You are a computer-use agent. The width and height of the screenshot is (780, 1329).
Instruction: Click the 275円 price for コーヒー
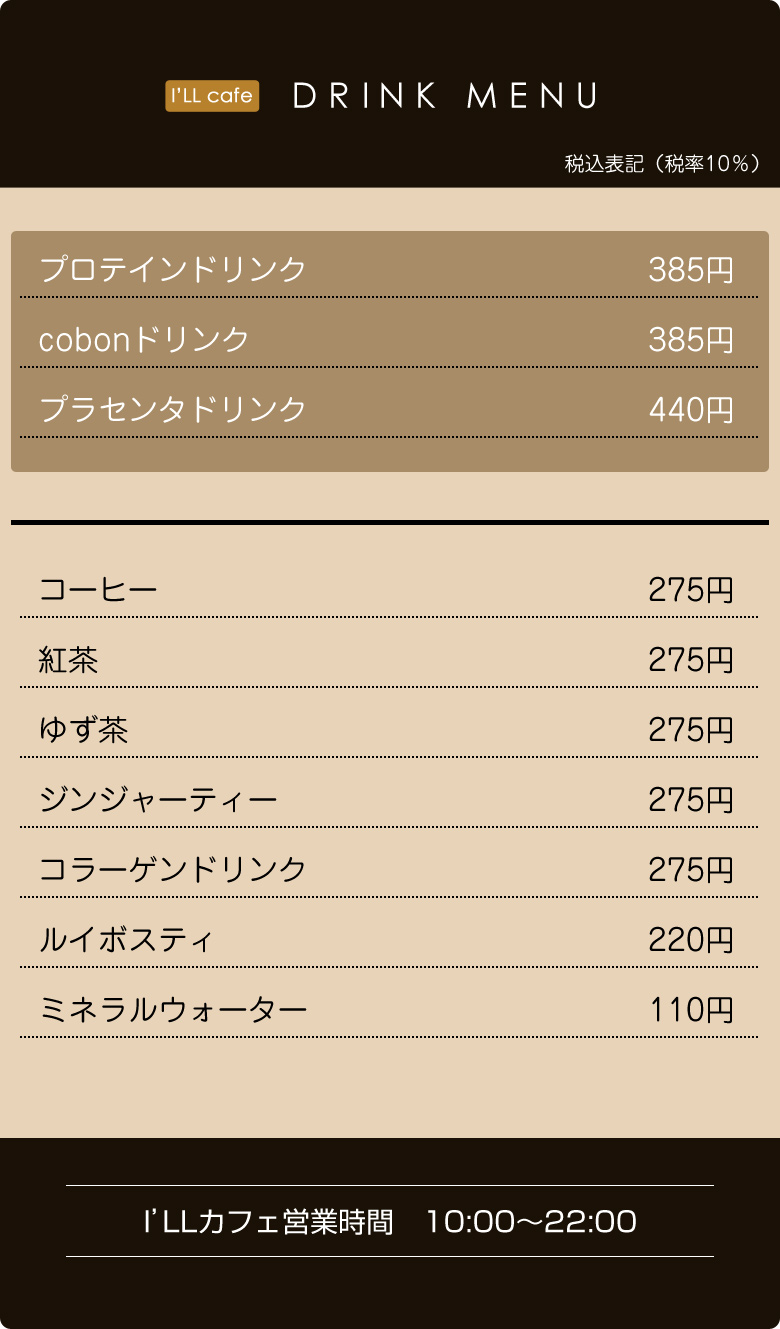tap(692, 589)
